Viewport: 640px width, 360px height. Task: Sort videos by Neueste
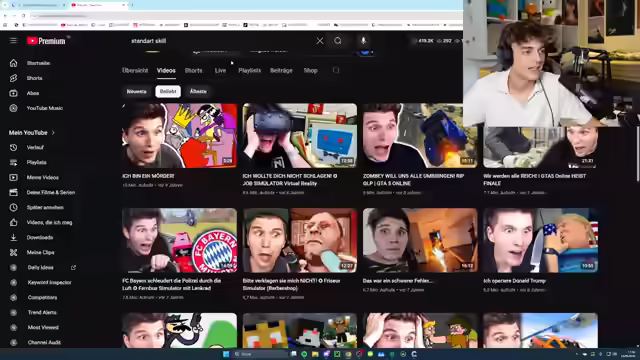(137, 91)
